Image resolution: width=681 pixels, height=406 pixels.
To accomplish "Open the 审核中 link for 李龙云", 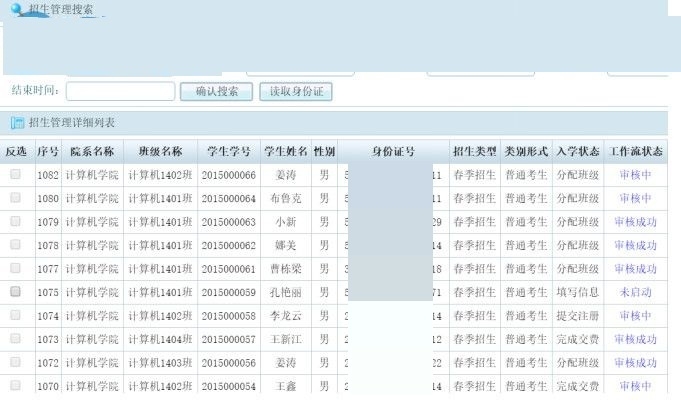I will pyautogui.click(x=635, y=316).
